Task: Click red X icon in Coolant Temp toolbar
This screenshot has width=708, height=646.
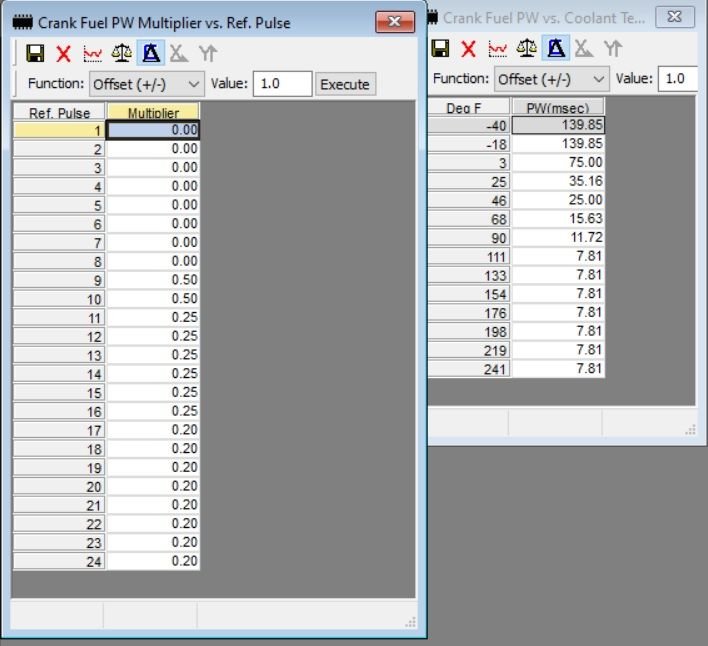Action: click(468, 48)
